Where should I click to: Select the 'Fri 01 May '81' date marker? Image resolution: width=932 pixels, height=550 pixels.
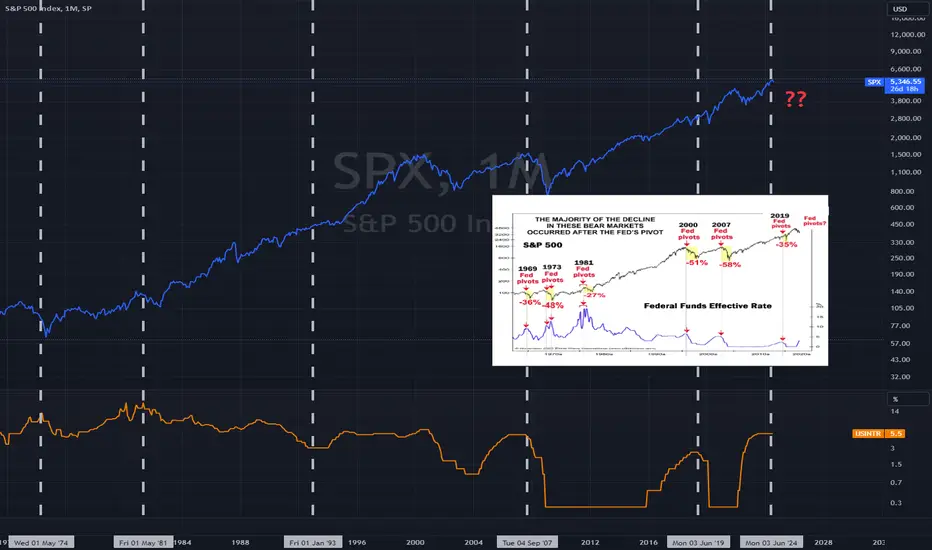coord(143,542)
